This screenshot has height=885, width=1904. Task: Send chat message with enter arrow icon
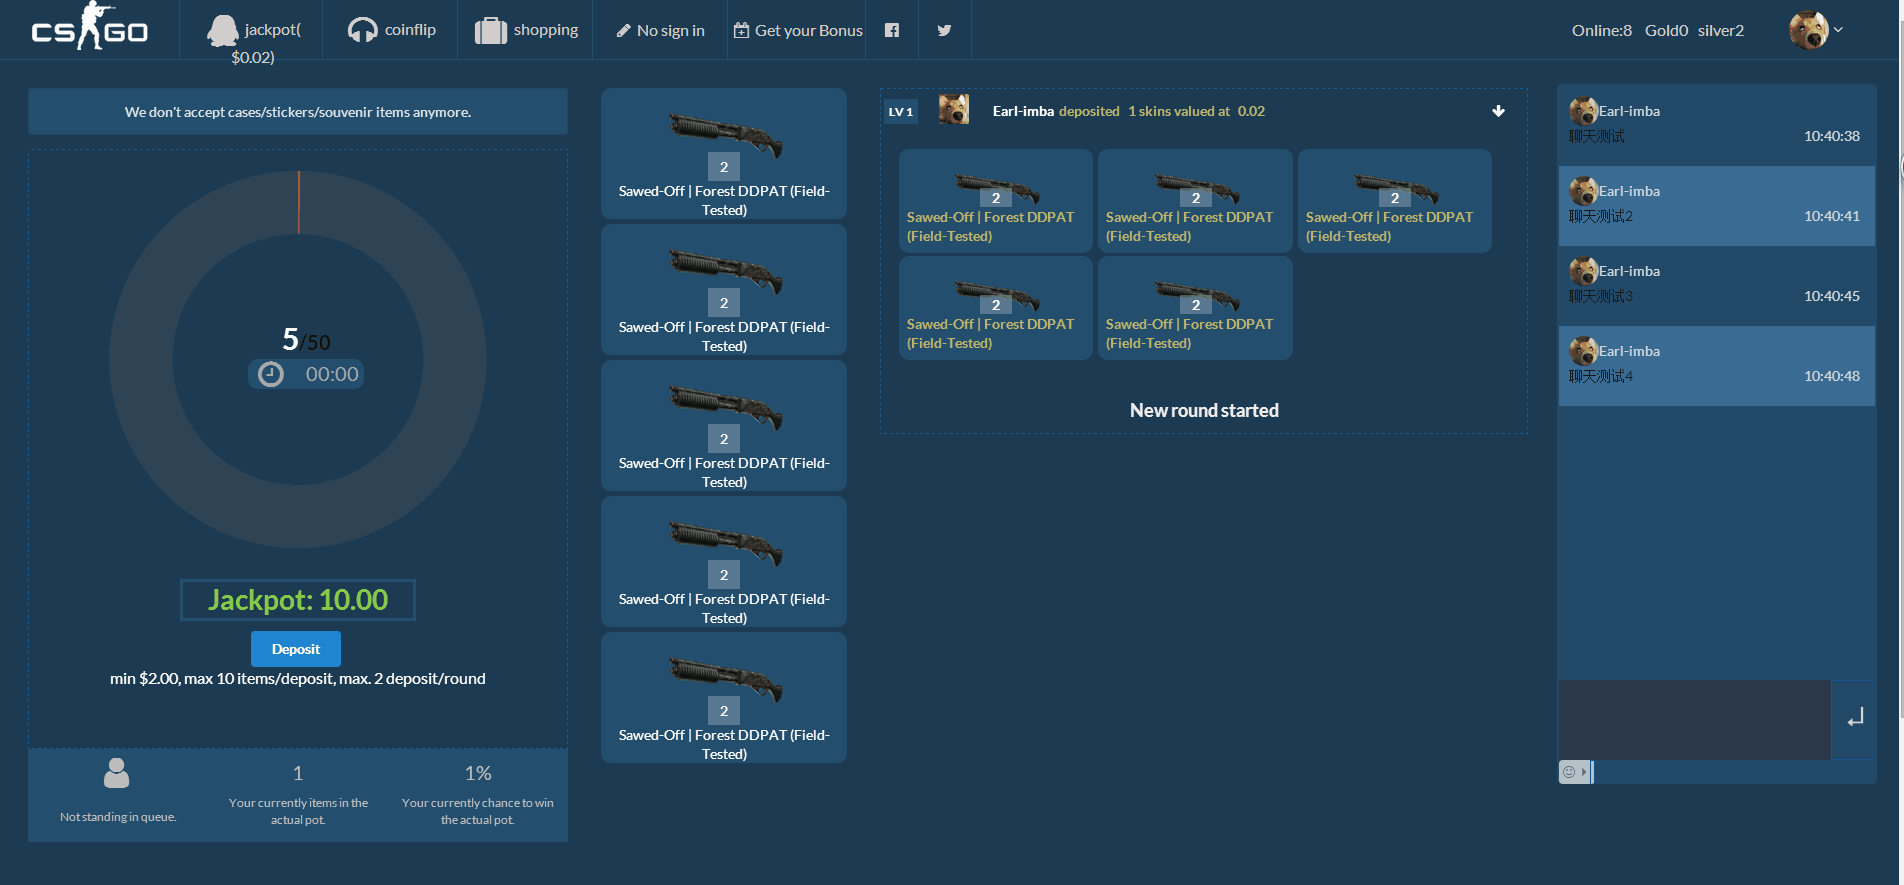[1855, 718]
